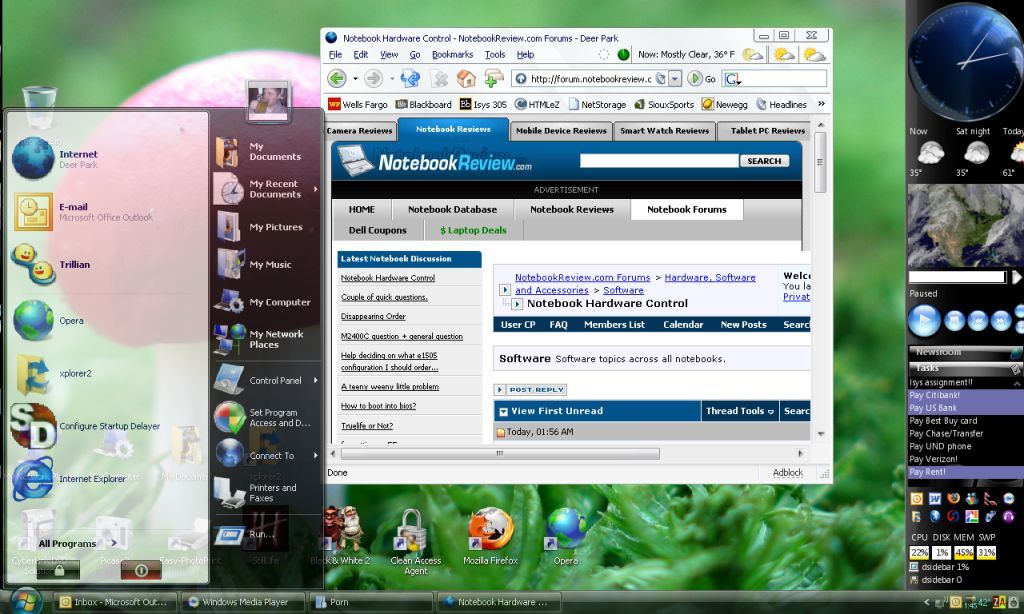Click in the NotebookReview search field
This screenshot has width=1024, height=614.
[x=659, y=161]
